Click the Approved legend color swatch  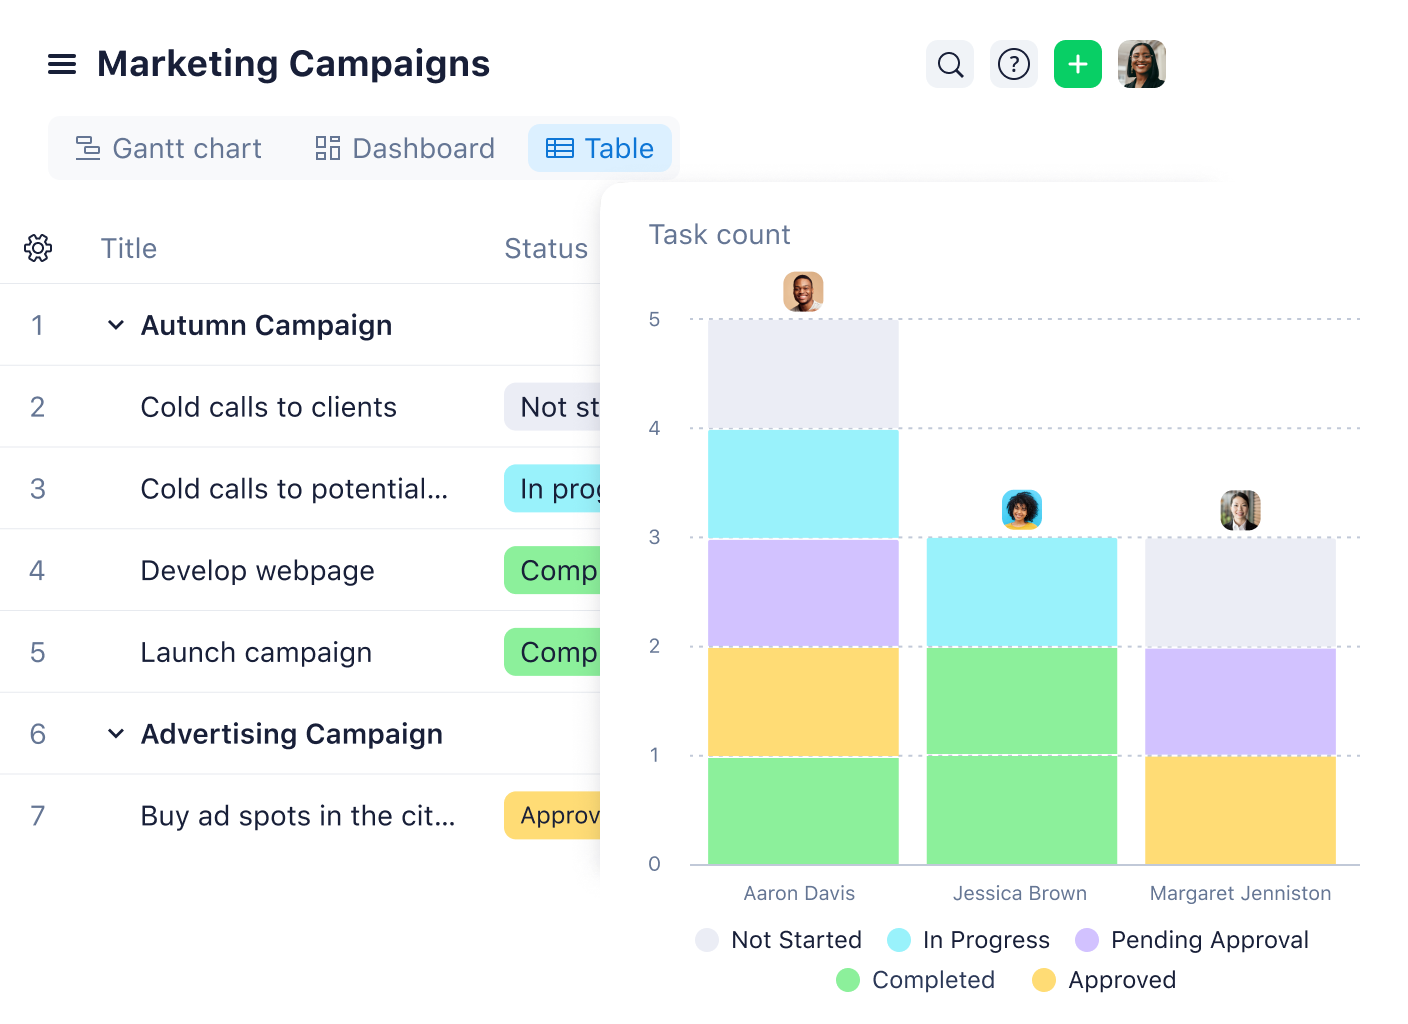pos(1044,980)
